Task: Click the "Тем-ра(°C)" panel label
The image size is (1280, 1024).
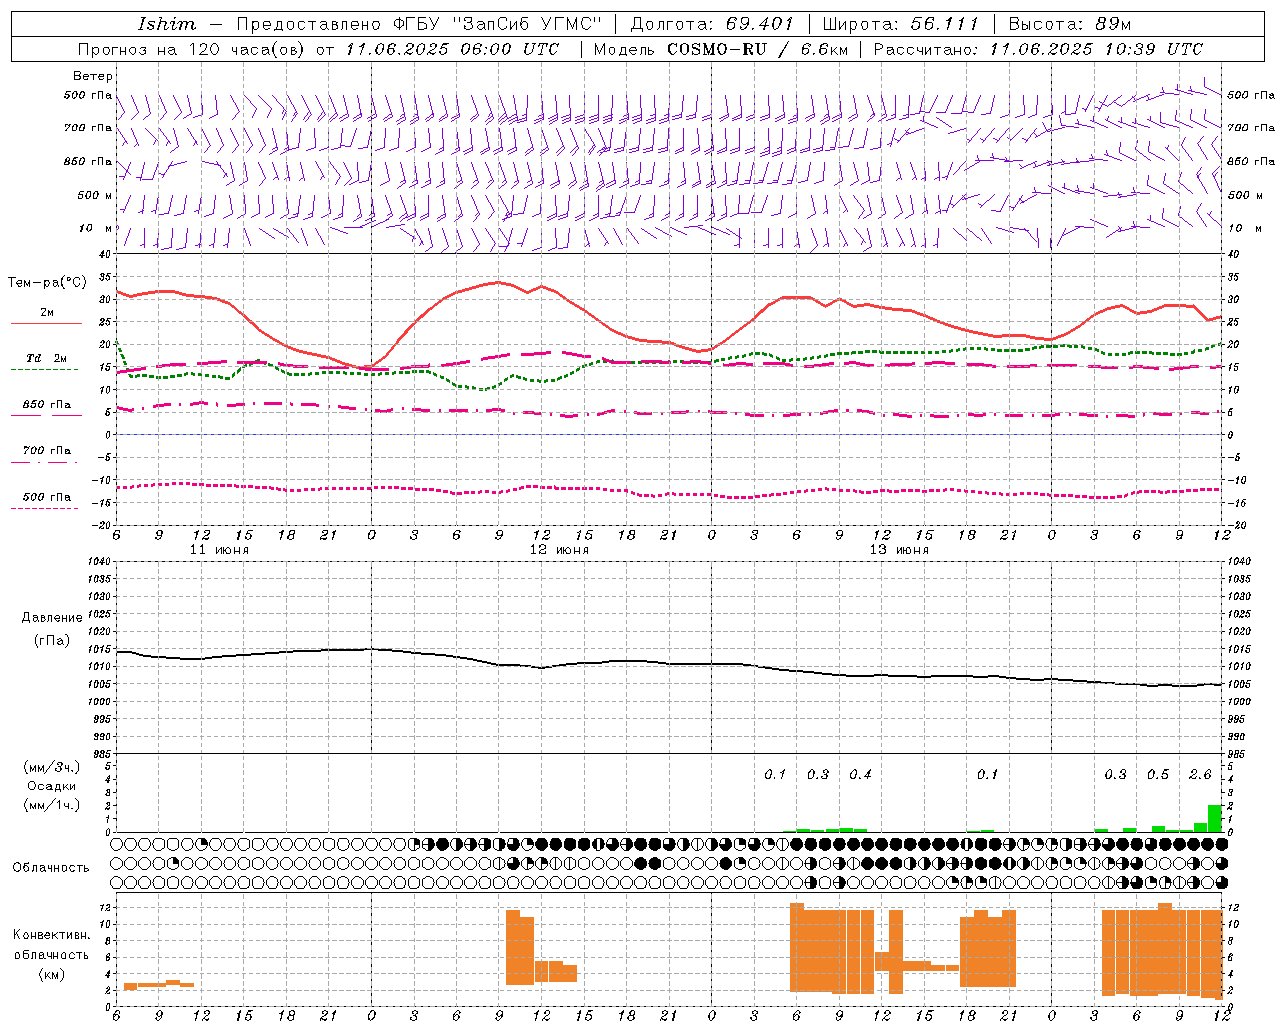Action: [47, 283]
